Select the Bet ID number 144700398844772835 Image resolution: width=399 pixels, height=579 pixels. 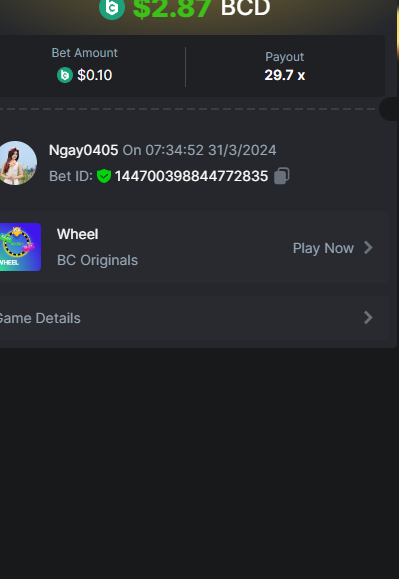192,176
